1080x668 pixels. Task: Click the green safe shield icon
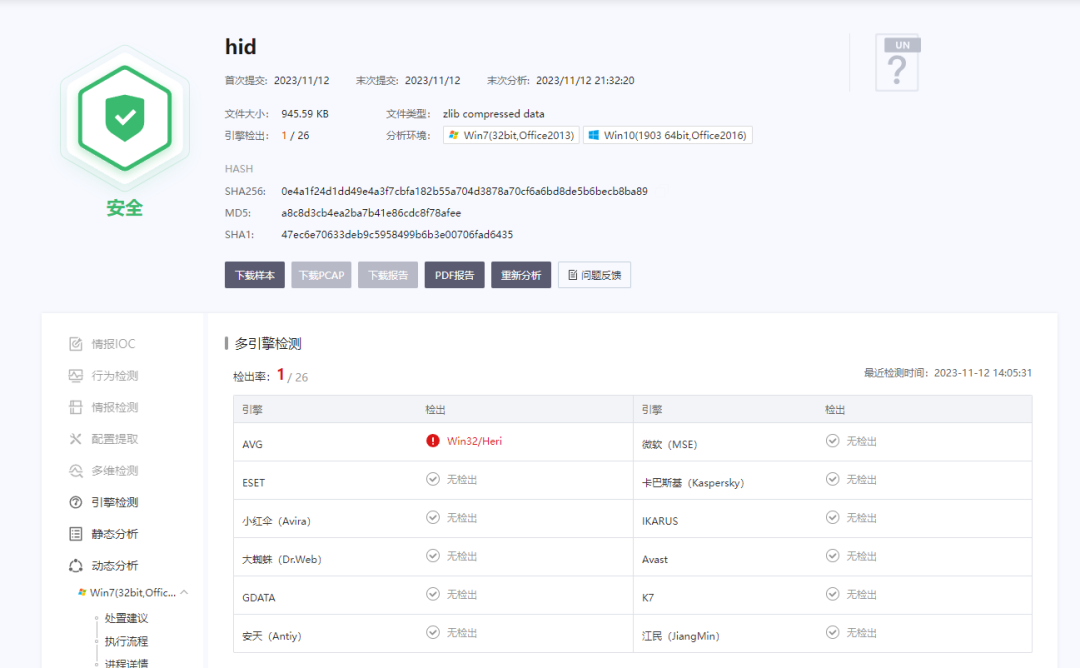tap(125, 118)
